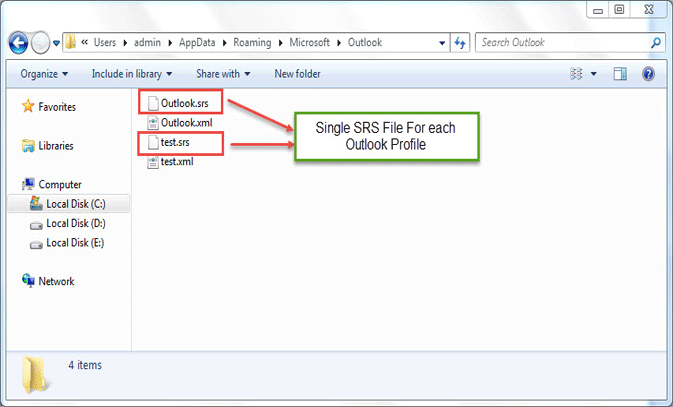Select the Users breadcrumb segment
The width and height of the screenshot is (673, 407).
(105, 42)
